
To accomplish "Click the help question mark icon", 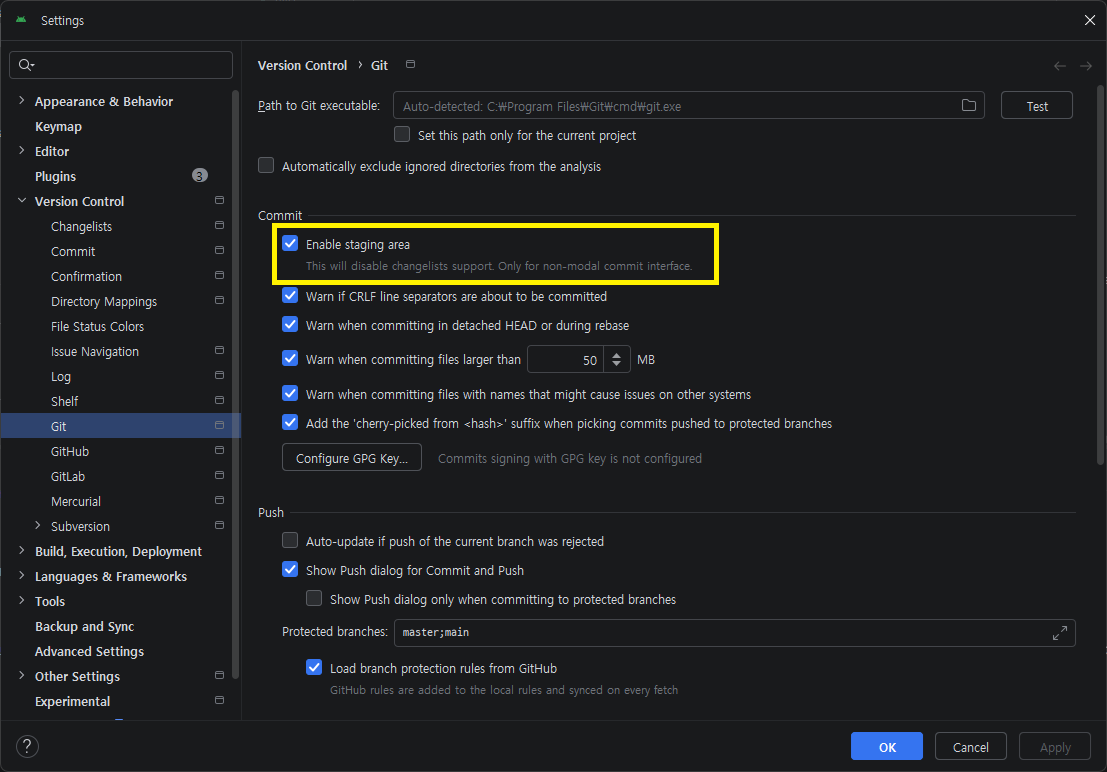I will (x=27, y=747).
